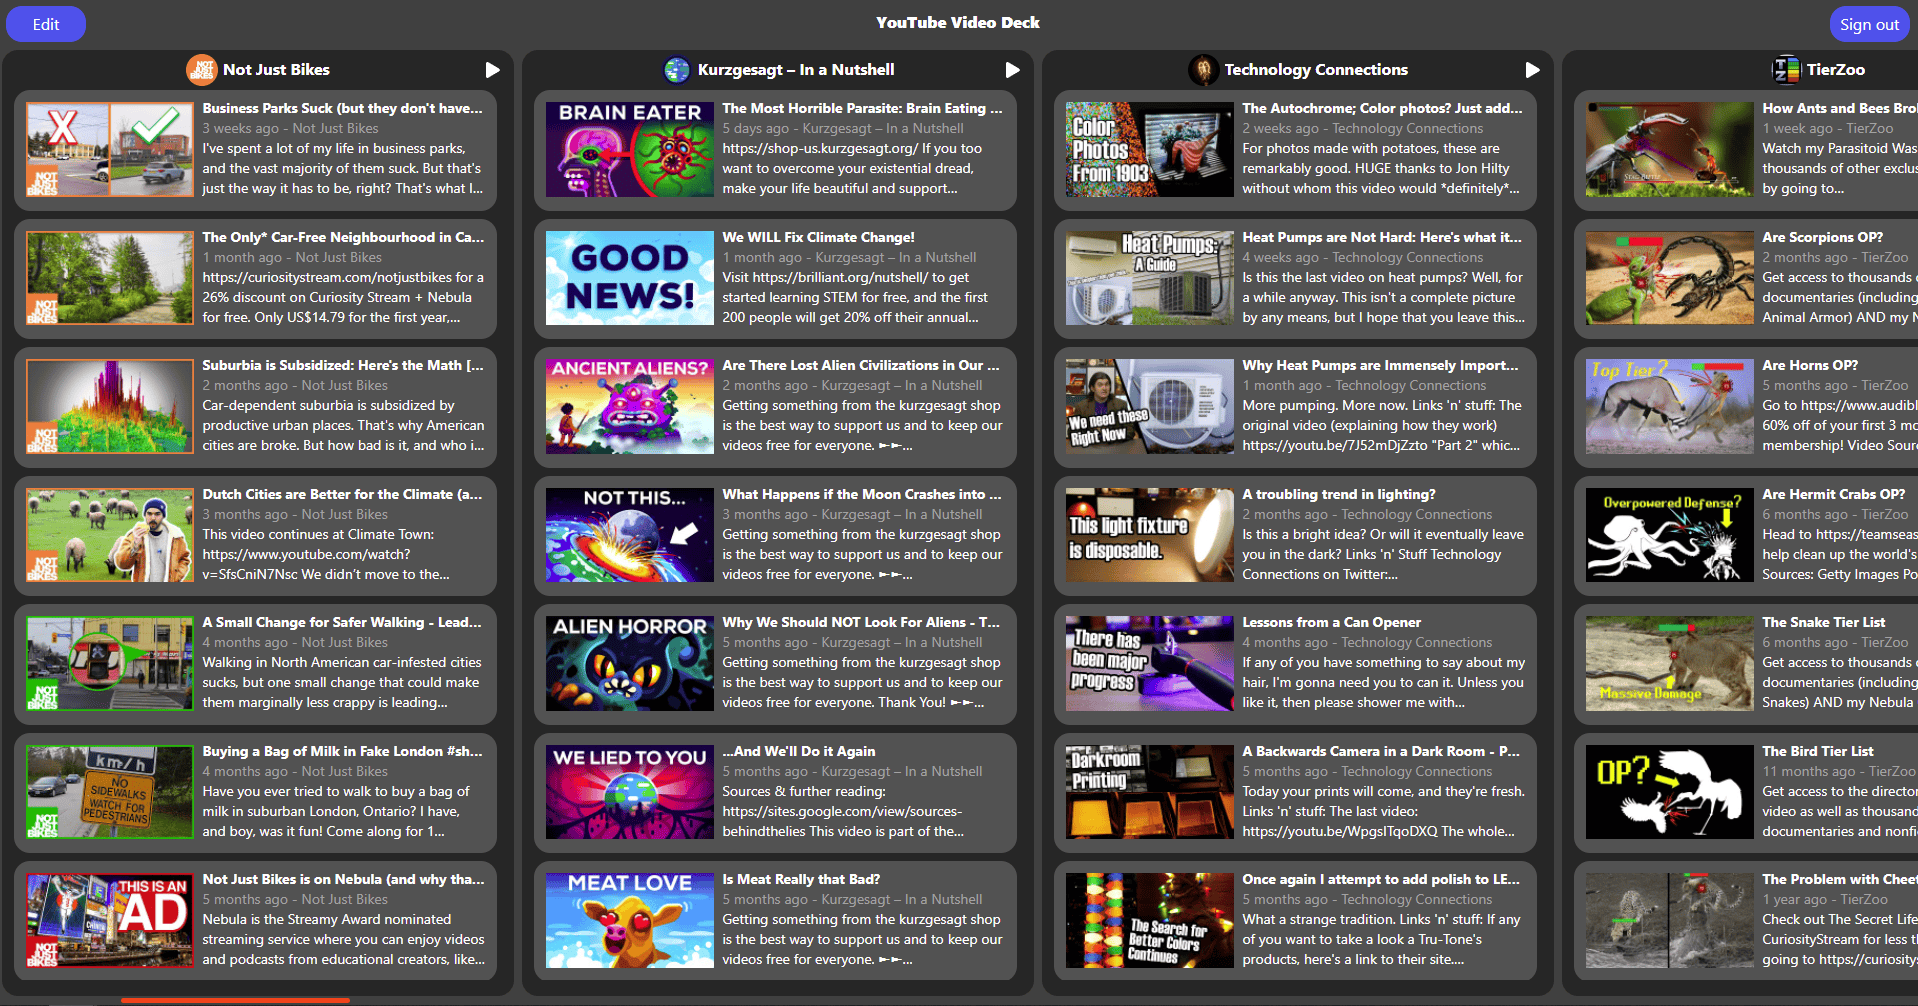Screen dimensions: 1918x1006
Task: Click the horizontal scrollbar at the bottom
Action: coord(235,1000)
